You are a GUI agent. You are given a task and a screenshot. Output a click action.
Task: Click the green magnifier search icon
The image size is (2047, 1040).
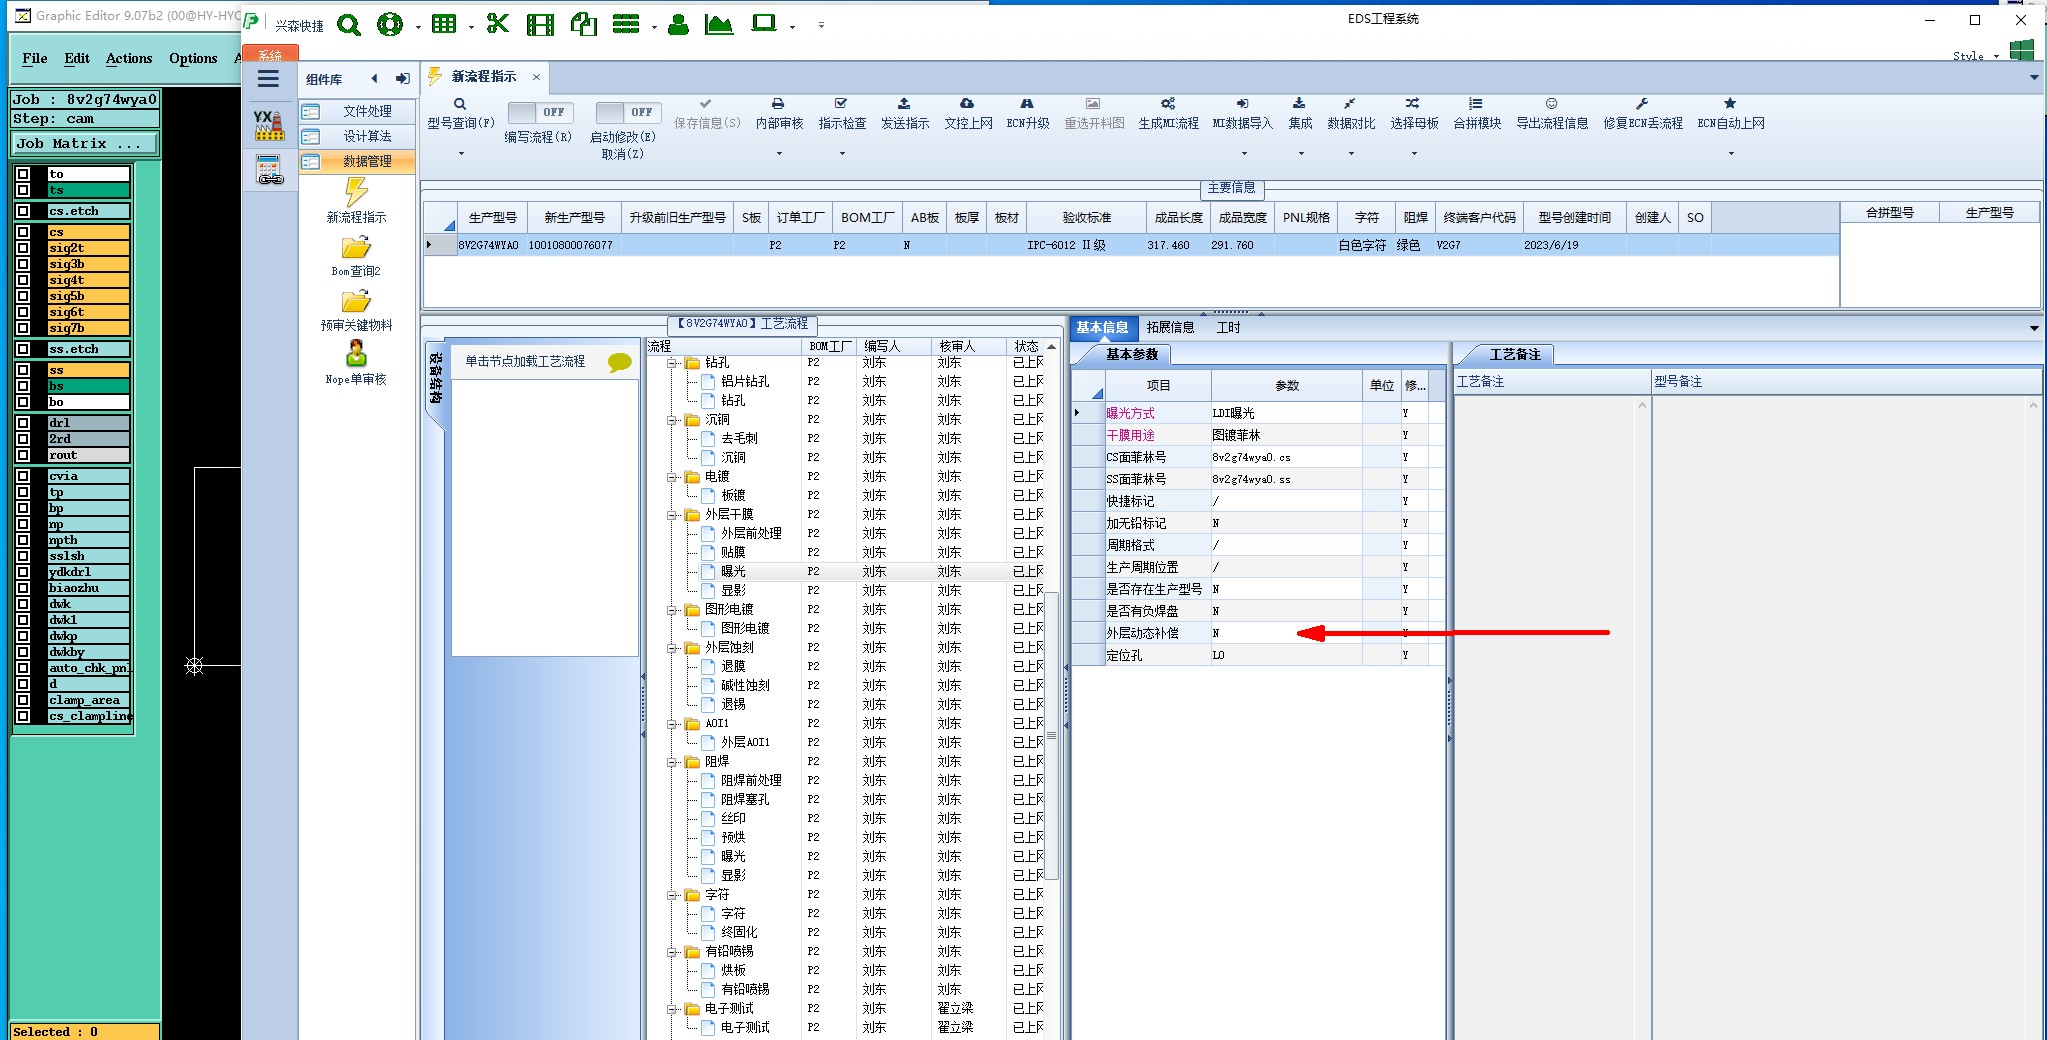349,25
